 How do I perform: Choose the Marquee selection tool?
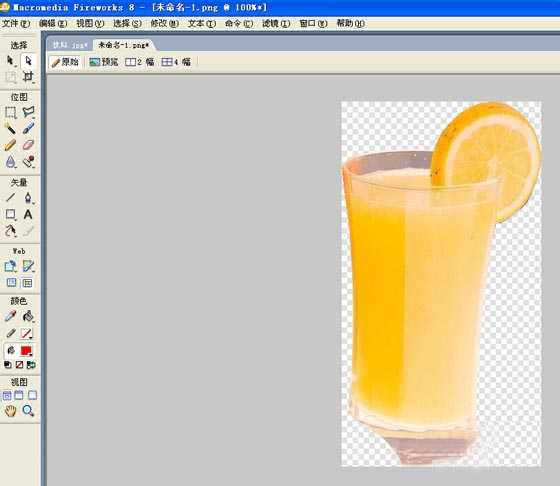click(x=10, y=112)
